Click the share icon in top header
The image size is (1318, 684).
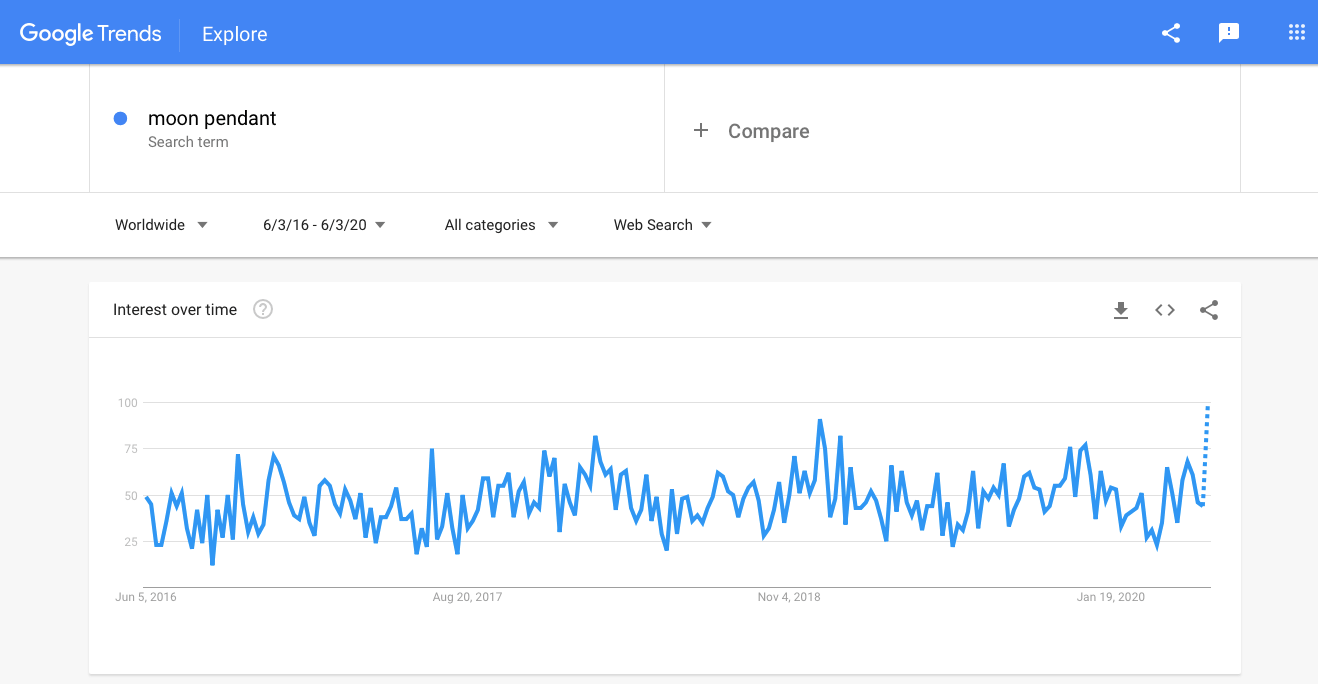[x=1171, y=33]
